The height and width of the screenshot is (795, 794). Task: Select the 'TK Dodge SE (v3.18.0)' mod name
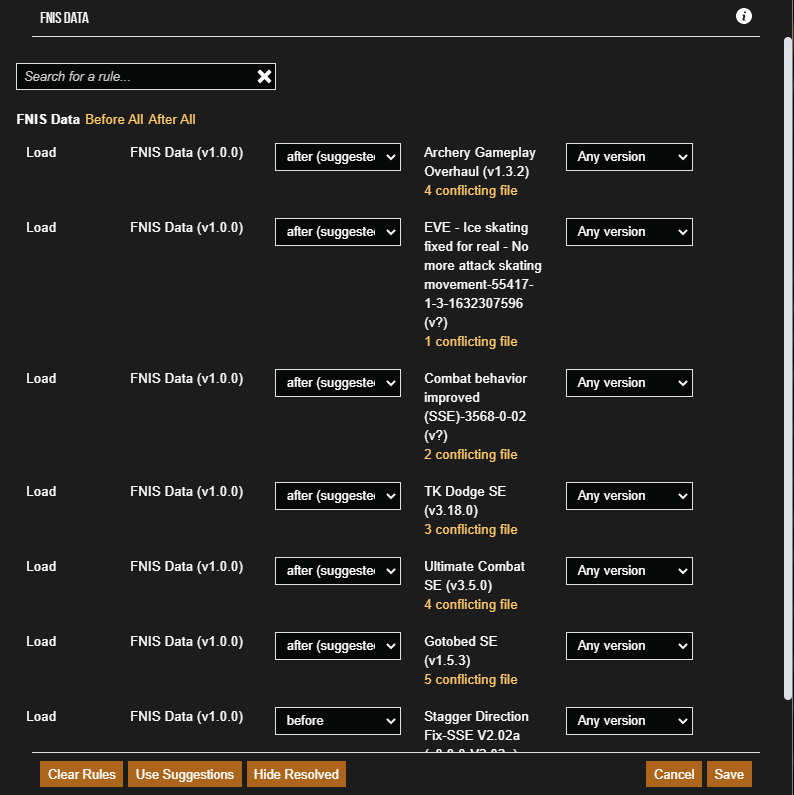[465, 501]
